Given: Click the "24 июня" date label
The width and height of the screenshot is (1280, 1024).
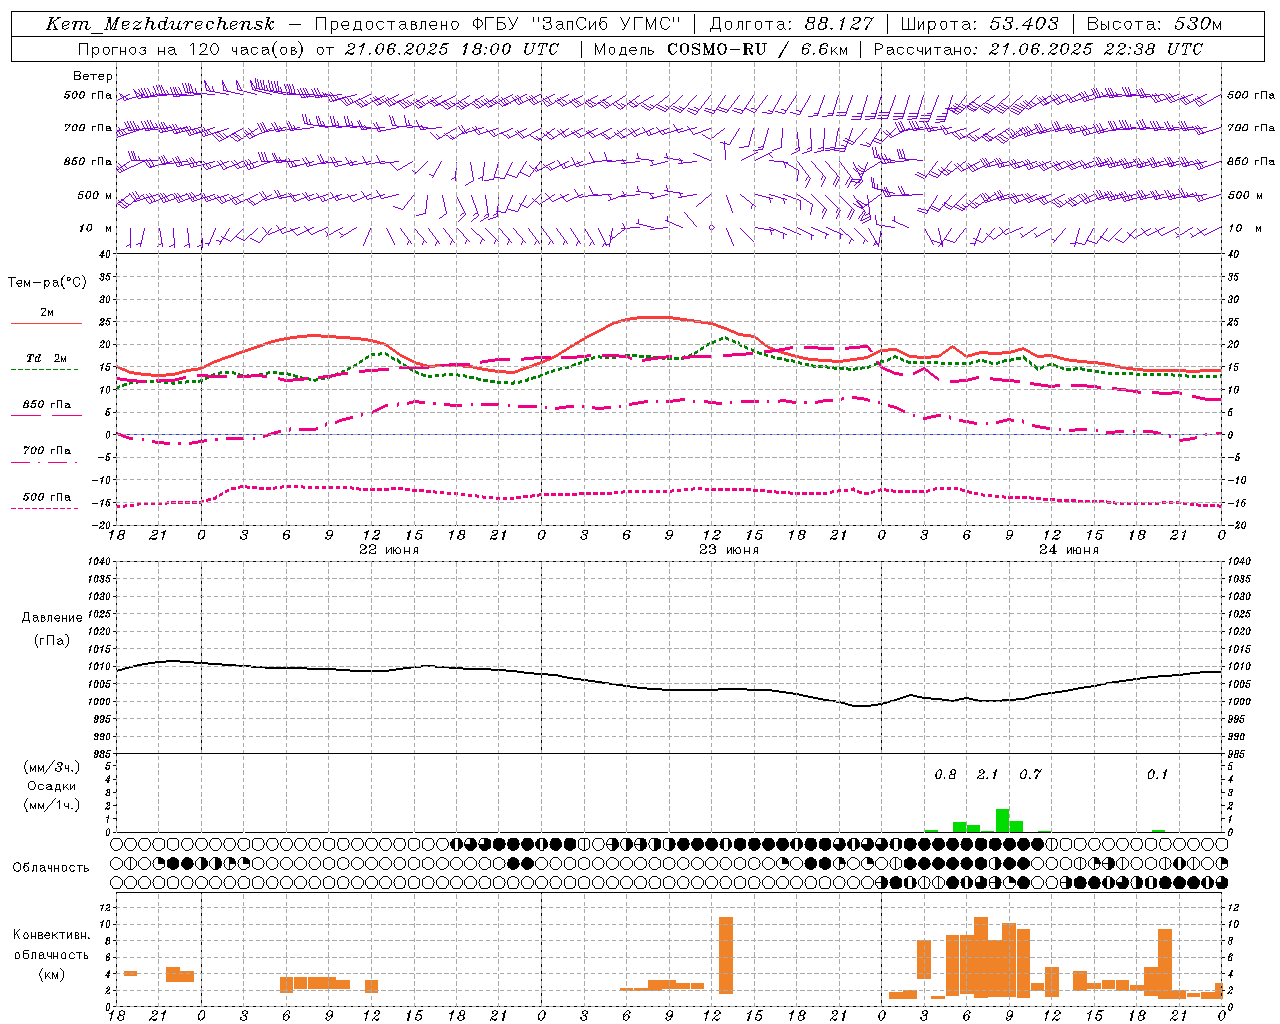Looking at the screenshot, I should (x=1069, y=550).
